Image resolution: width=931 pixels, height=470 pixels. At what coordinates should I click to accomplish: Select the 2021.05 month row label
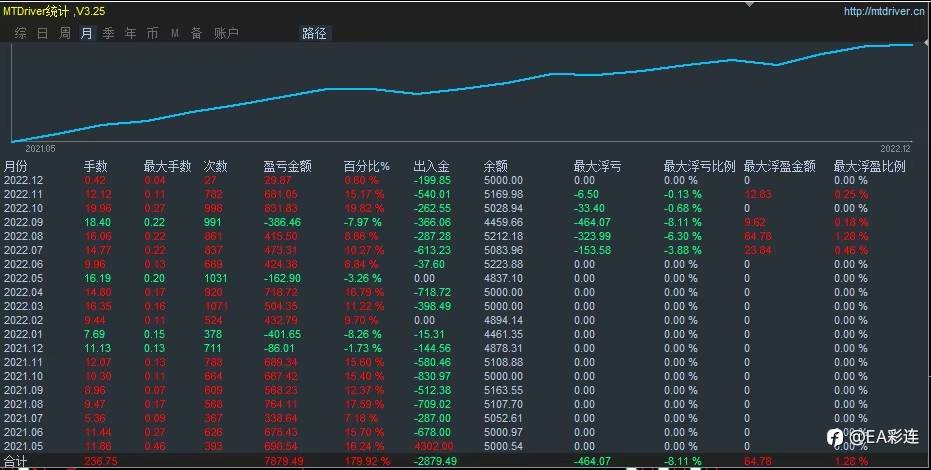(24, 446)
